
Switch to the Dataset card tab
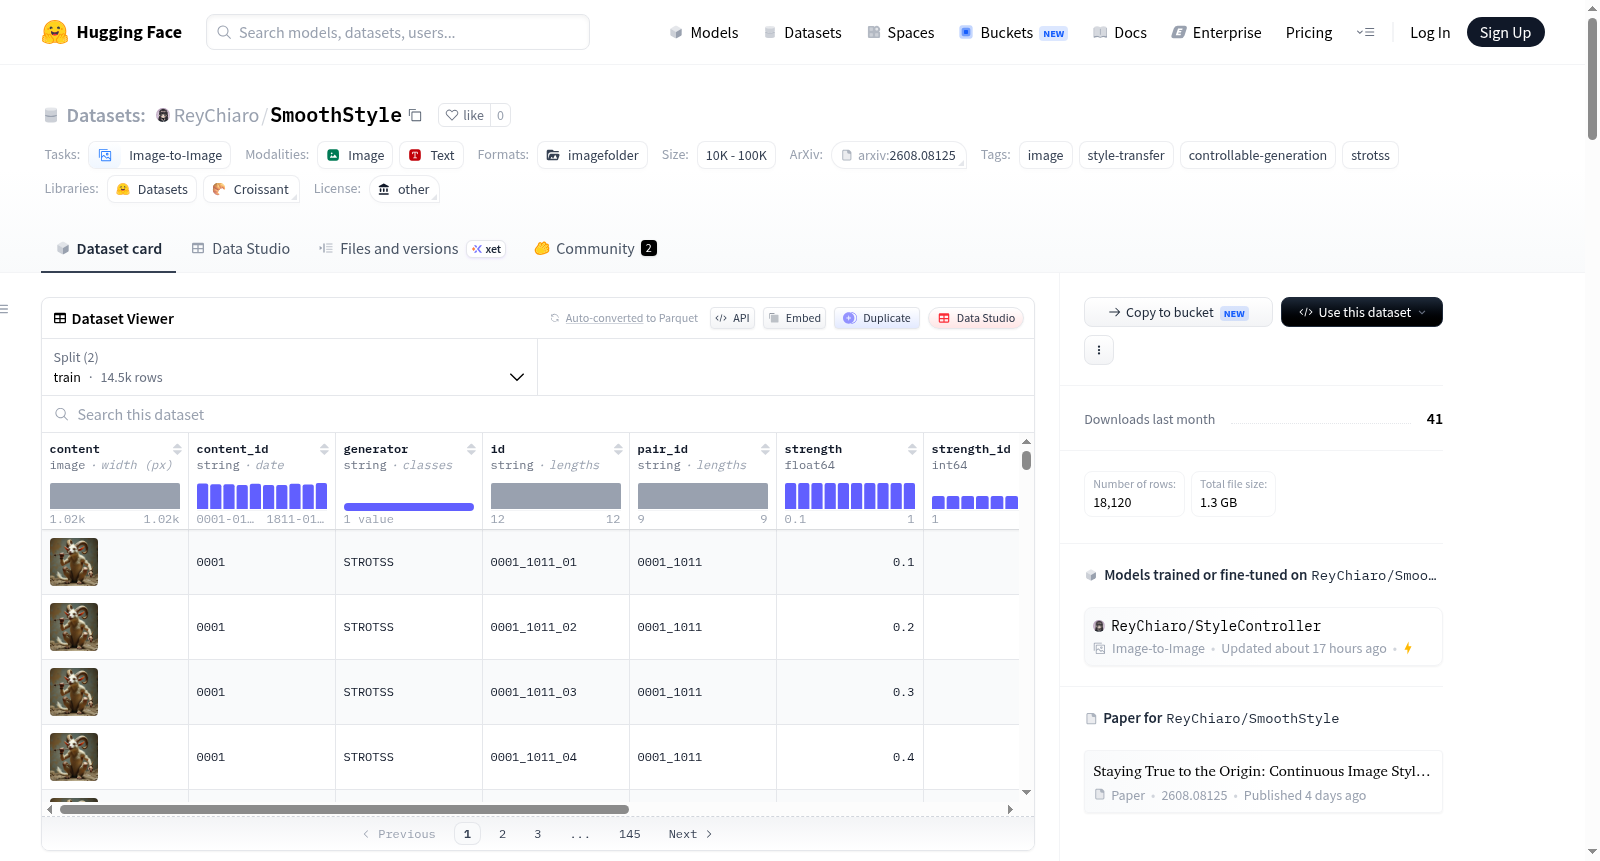tap(109, 249)
